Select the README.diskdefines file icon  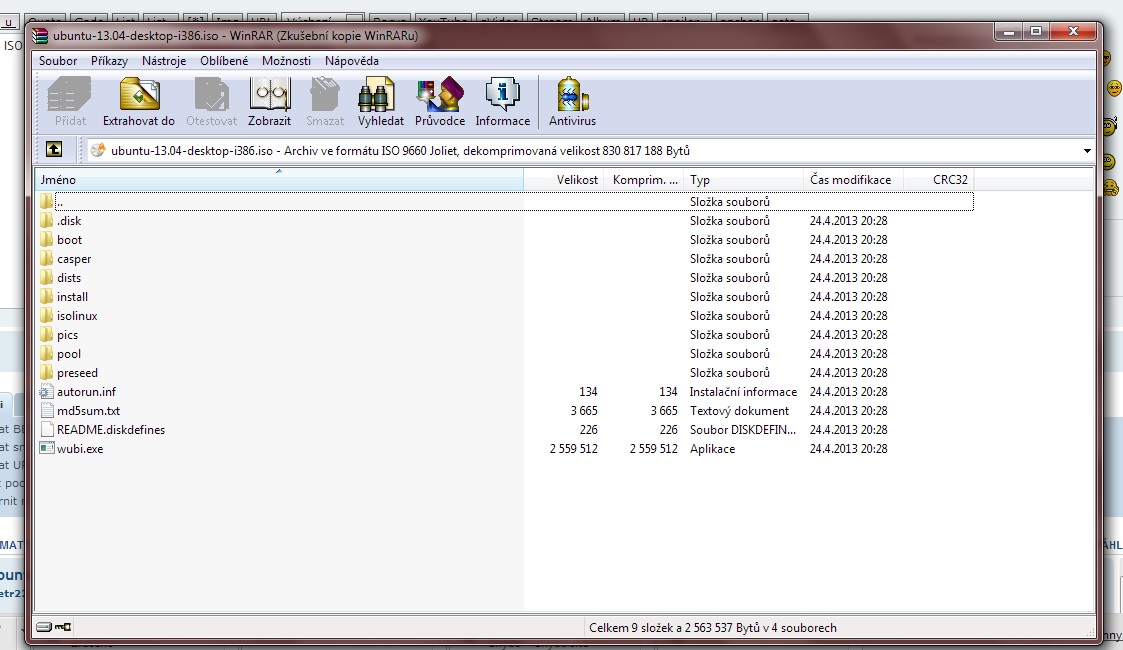(47, 430)
